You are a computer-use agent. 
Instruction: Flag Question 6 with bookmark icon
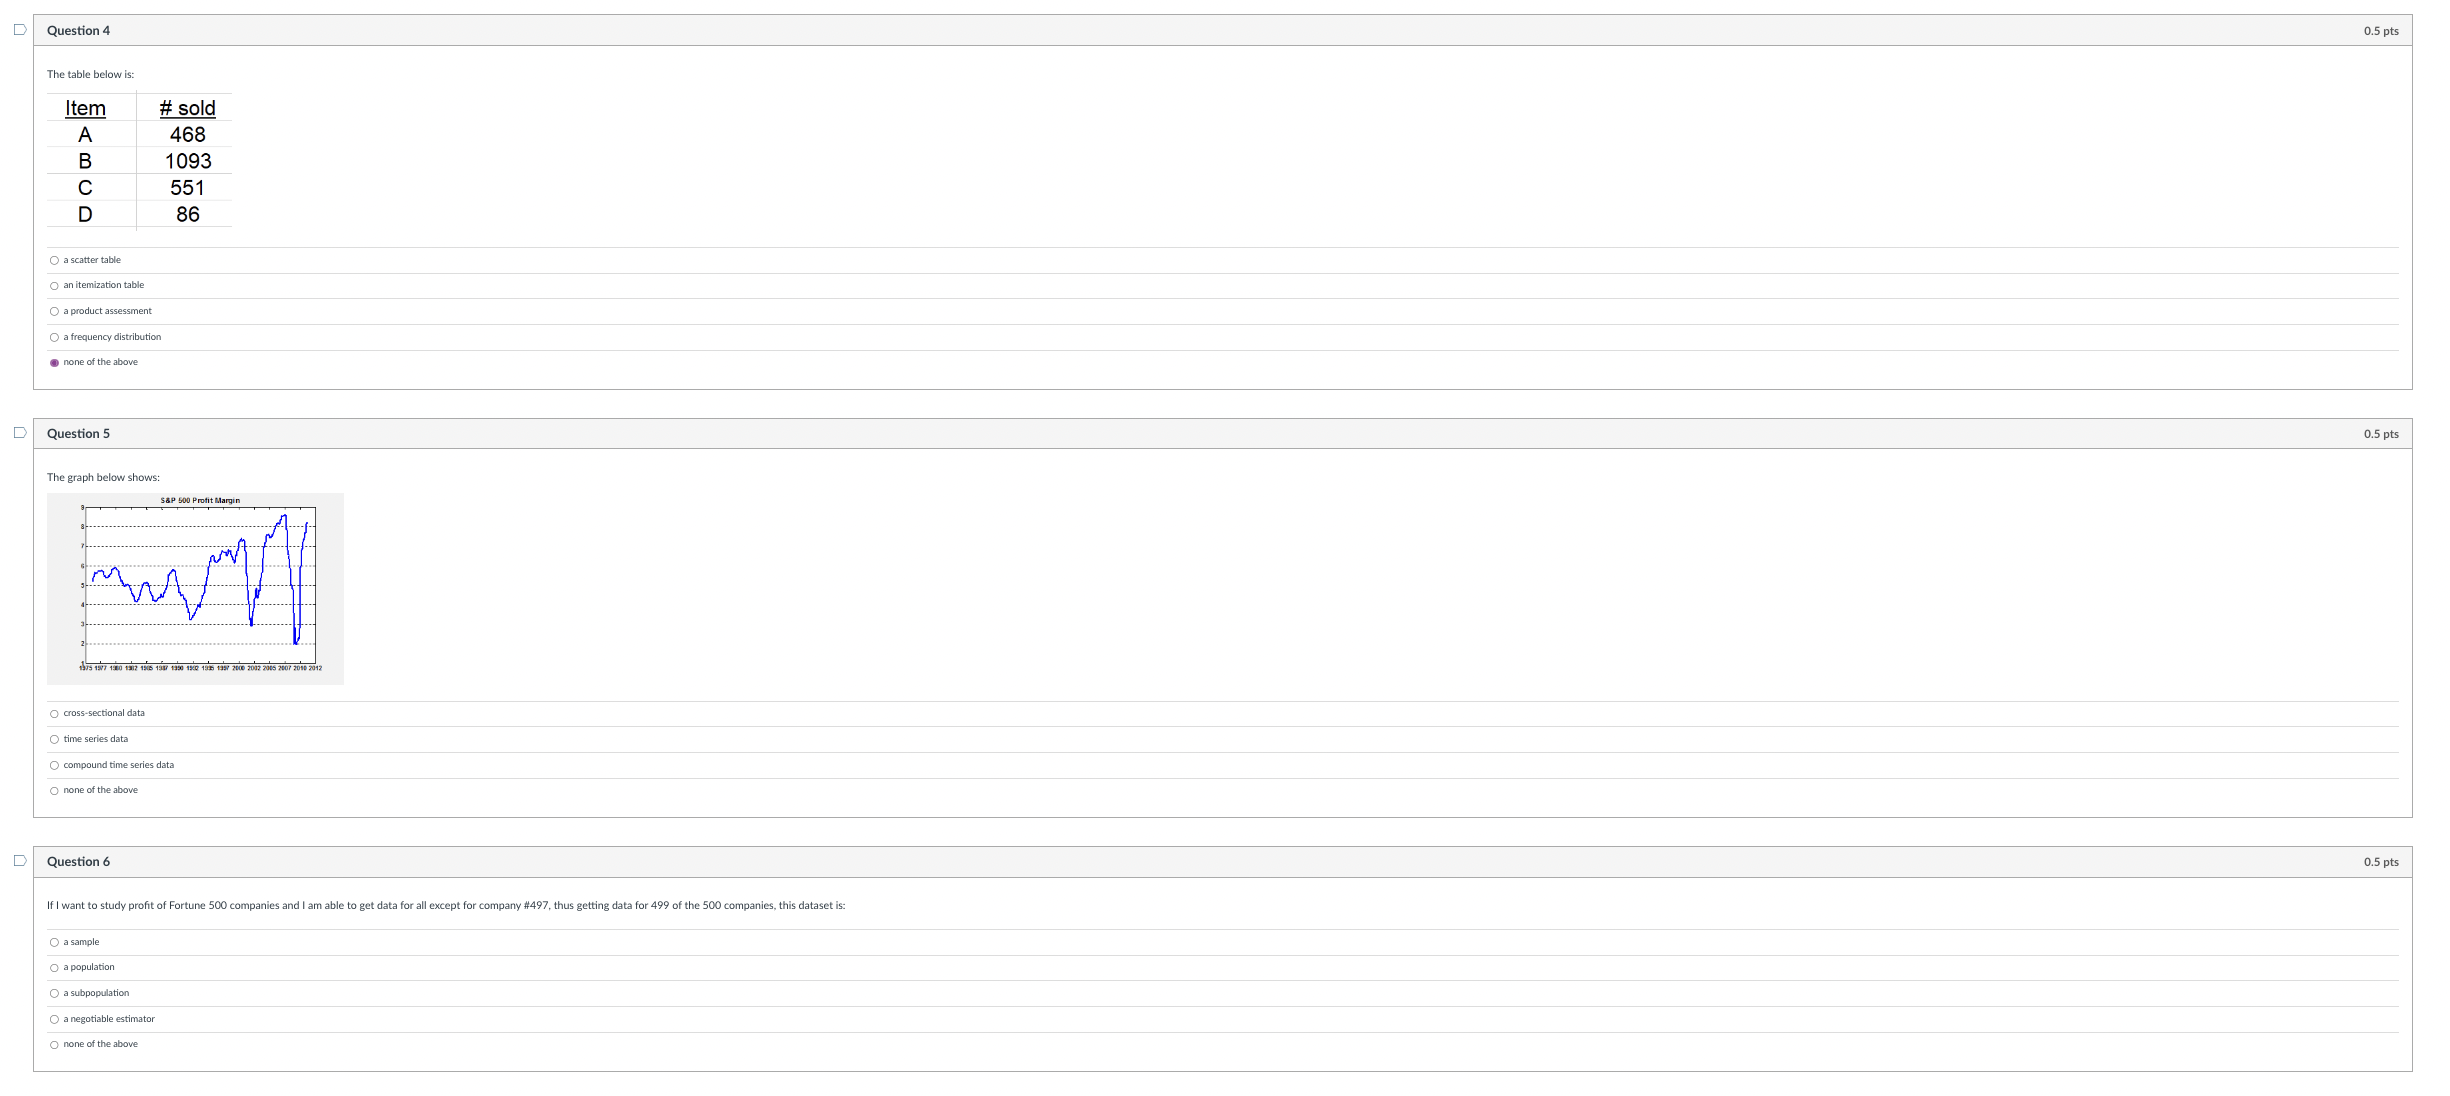(x=19, y=861)
